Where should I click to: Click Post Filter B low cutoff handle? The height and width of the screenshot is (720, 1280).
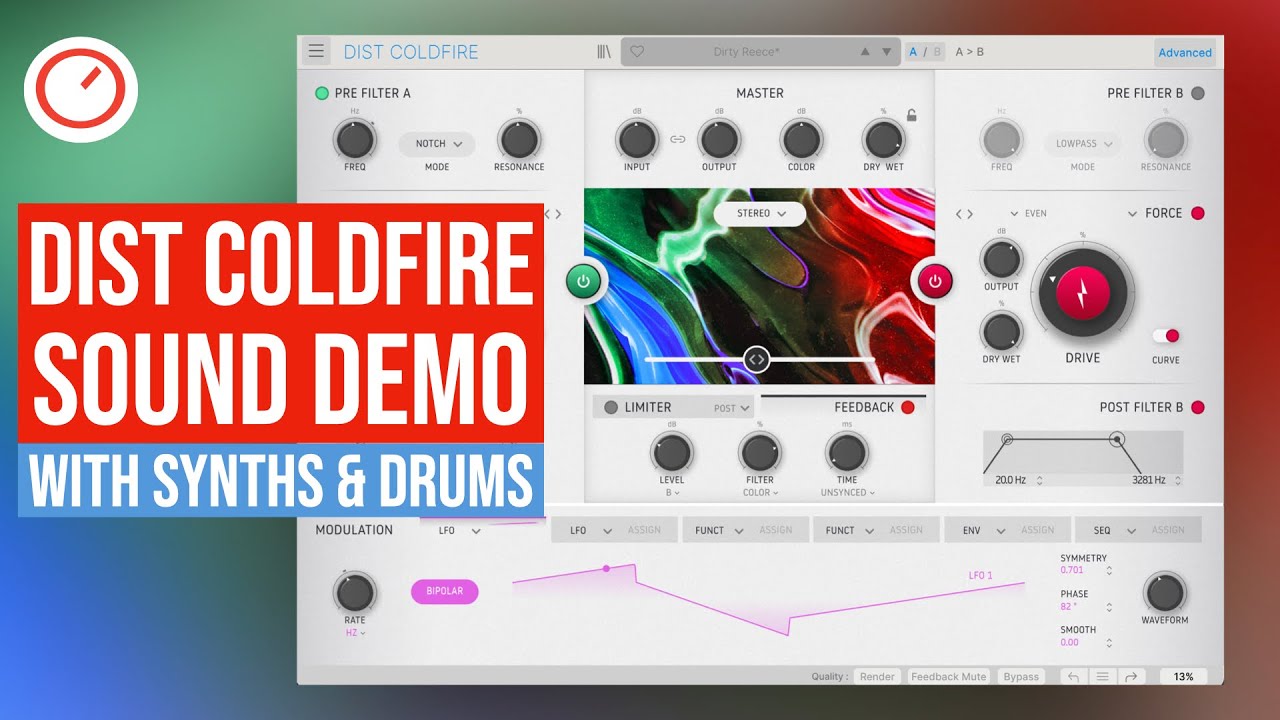coord(1006,438)
